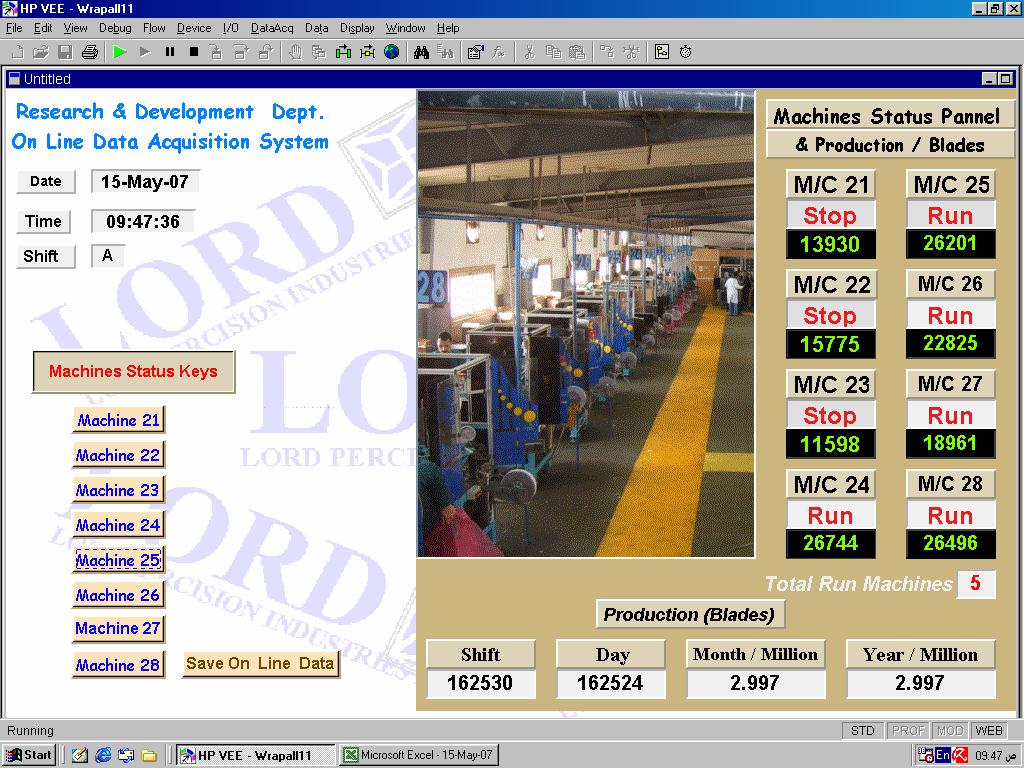Switch to Microsoft Excel in the taskbar

click(418, 755)
